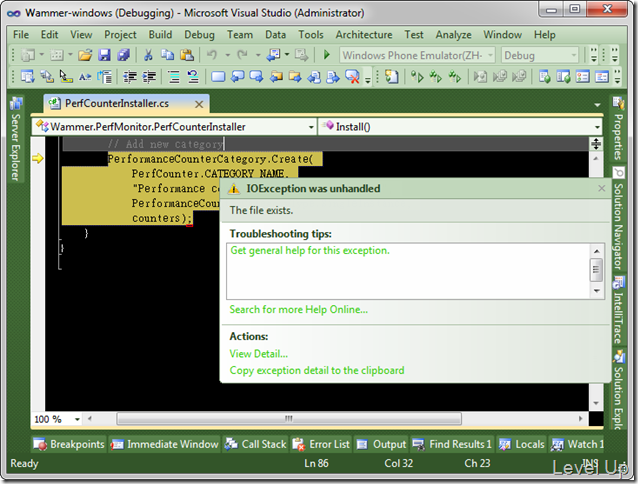Open the open-documents list arrow by tabs
The height and width of the screenshot is (484, 638).
(x=597, y=105)
